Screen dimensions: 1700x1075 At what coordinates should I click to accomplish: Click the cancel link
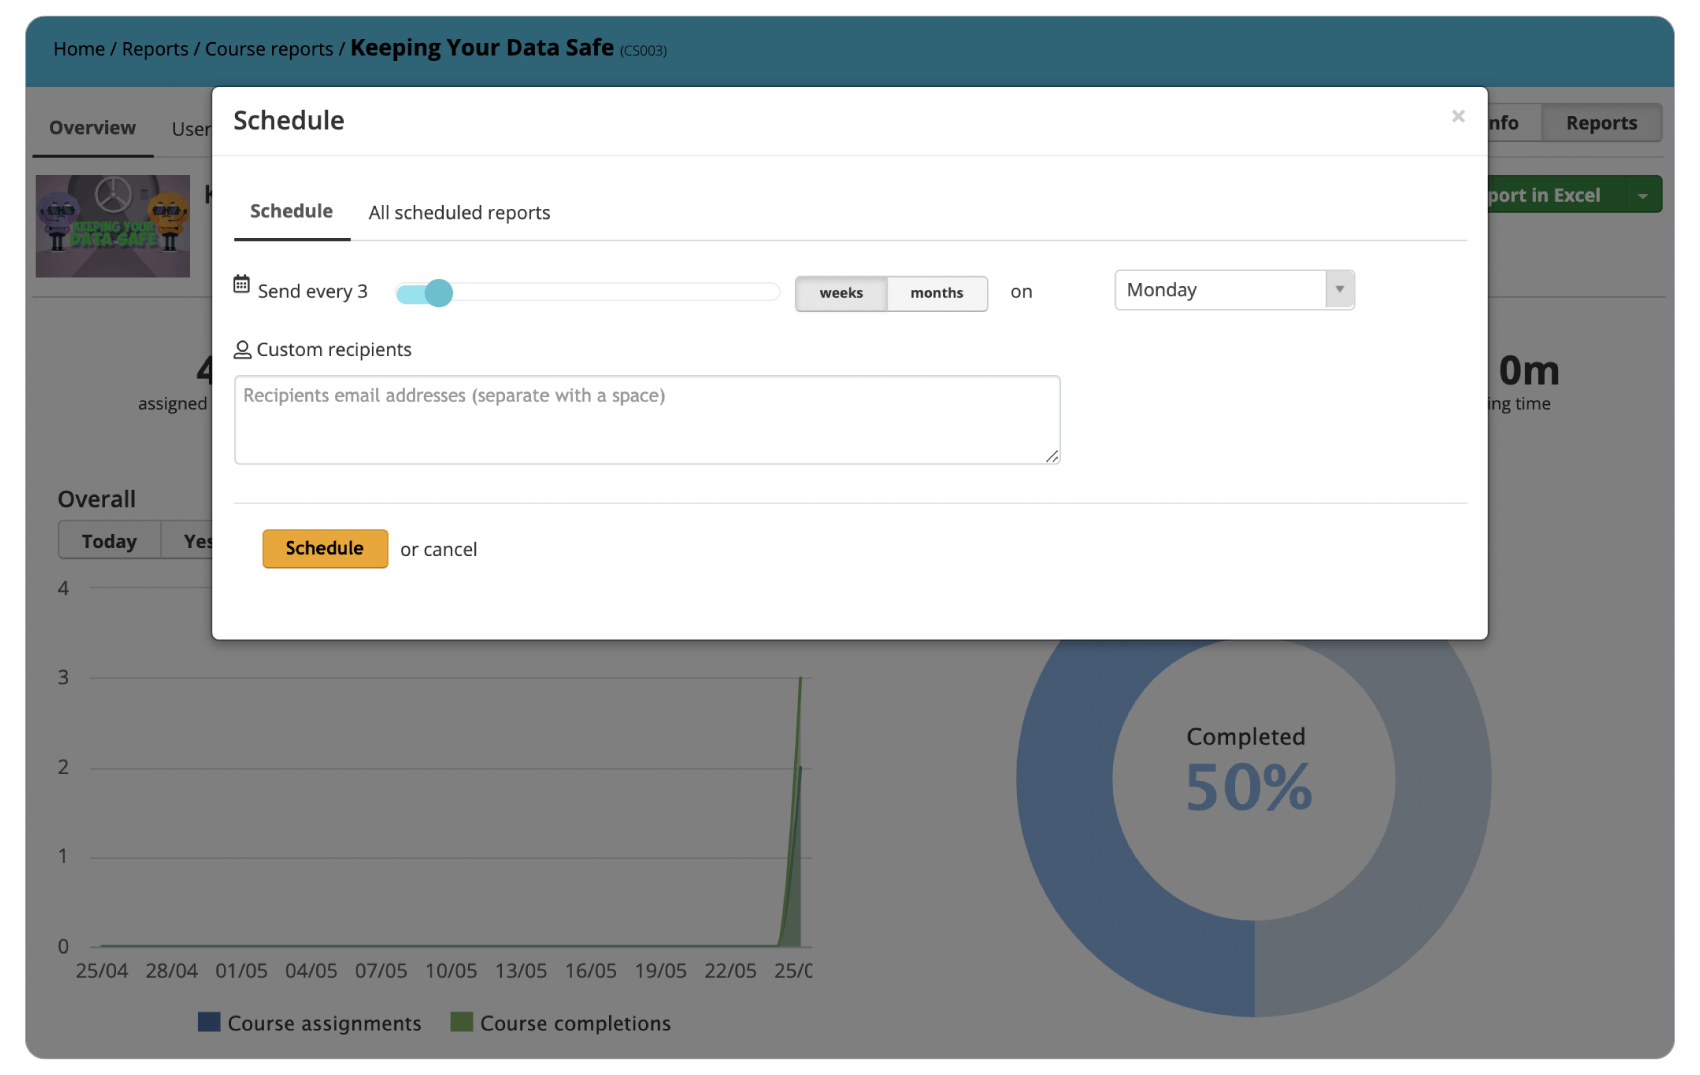[x=450, y=550]
